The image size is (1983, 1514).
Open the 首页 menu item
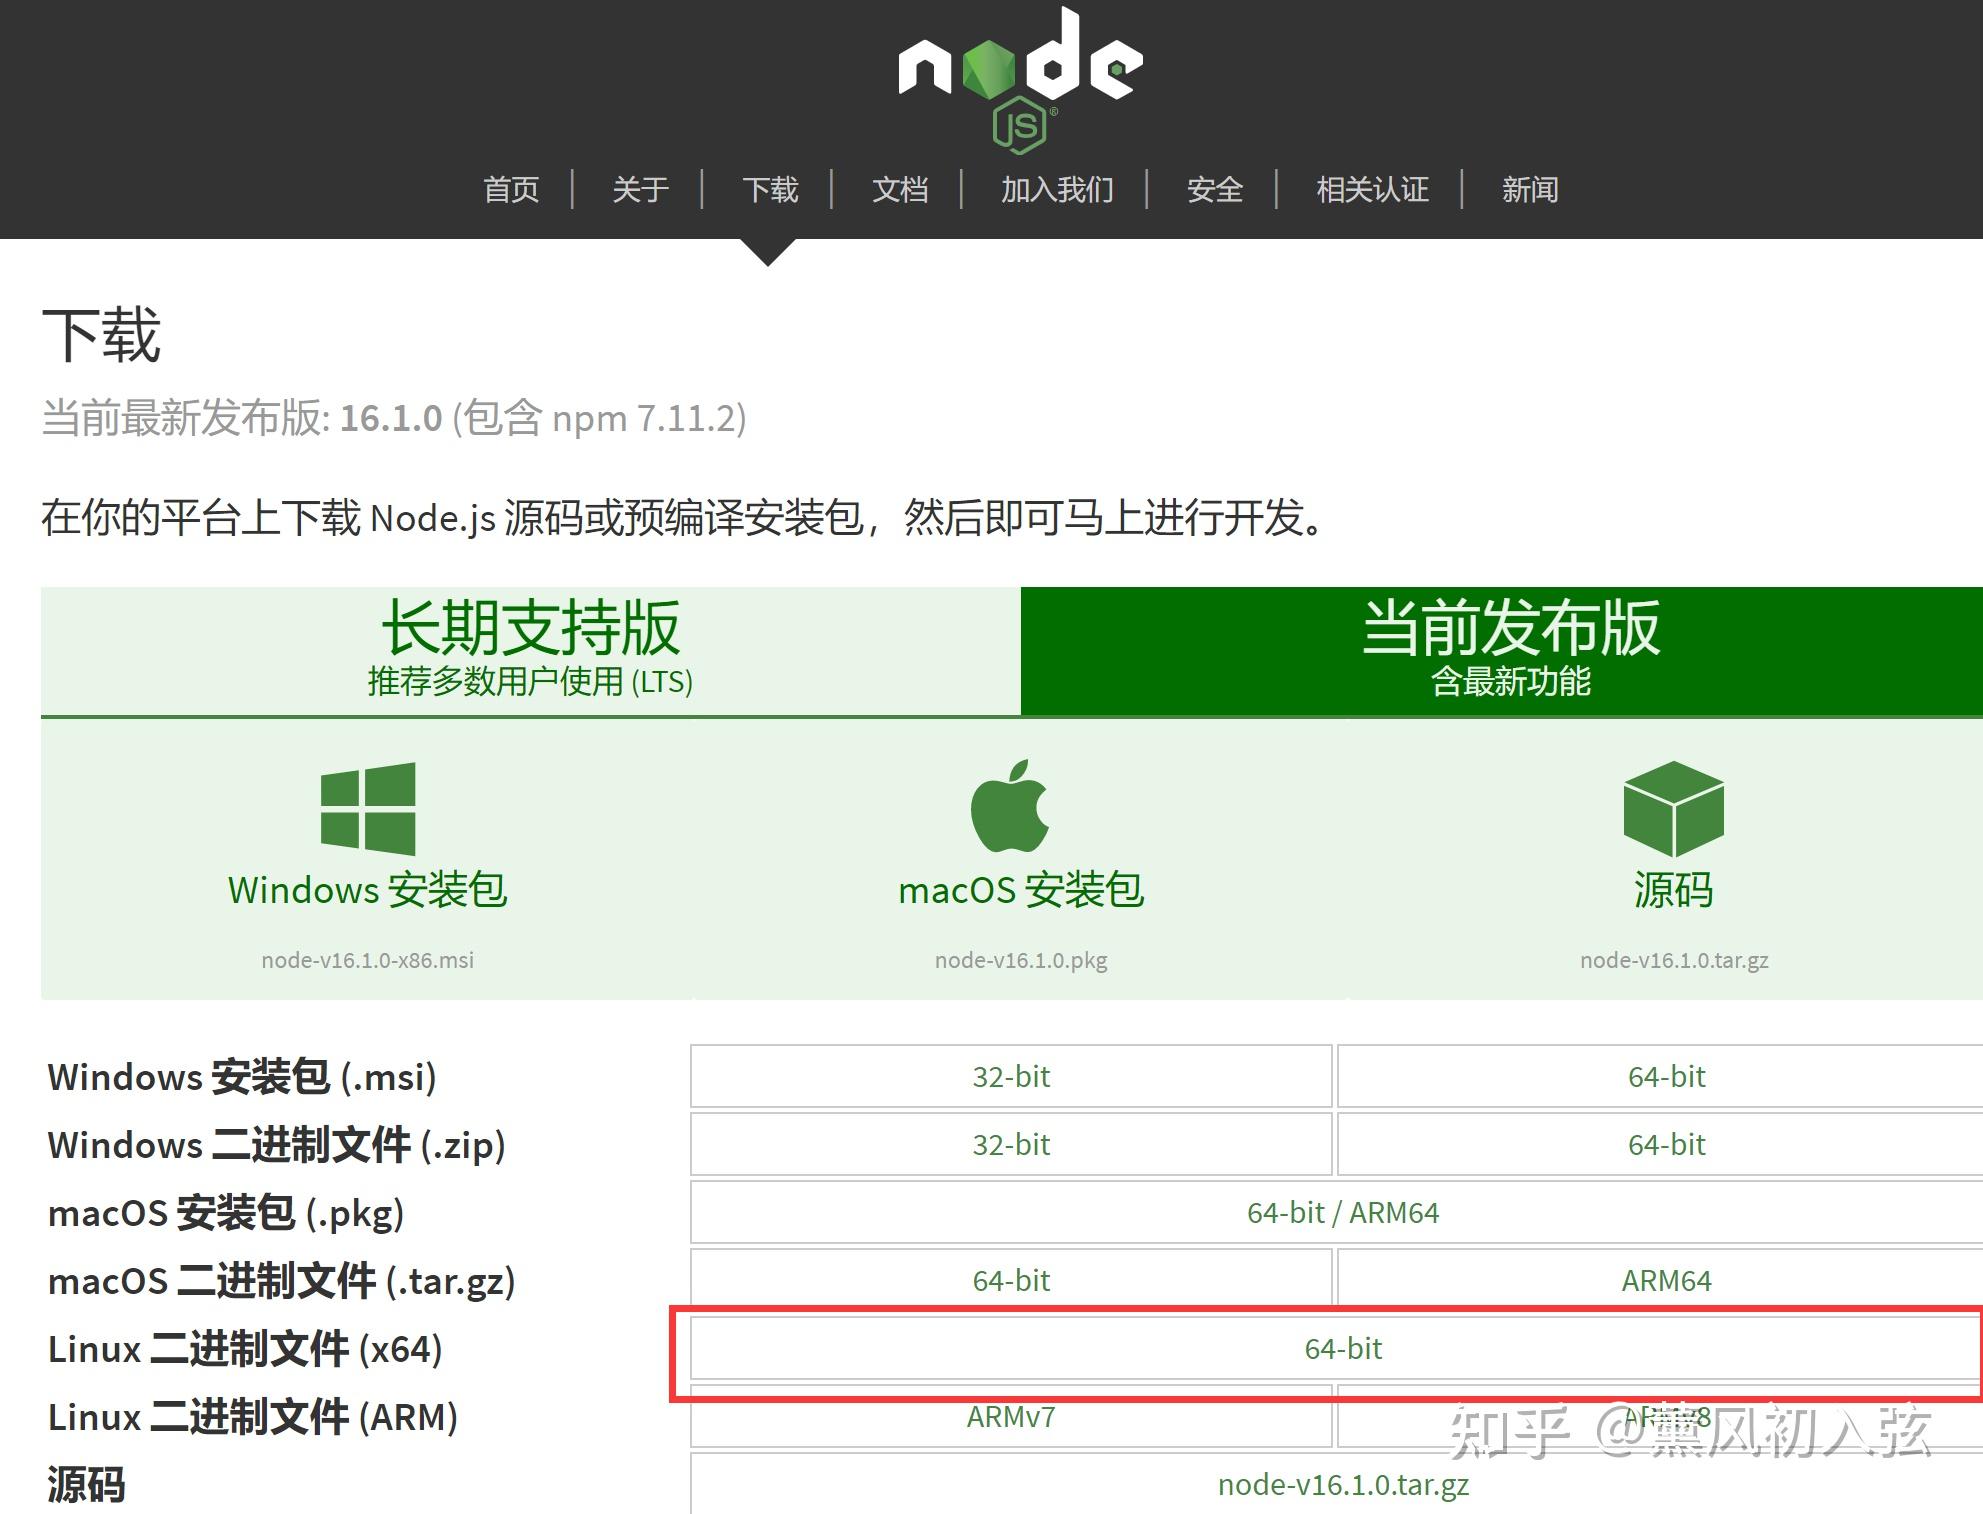511,189
